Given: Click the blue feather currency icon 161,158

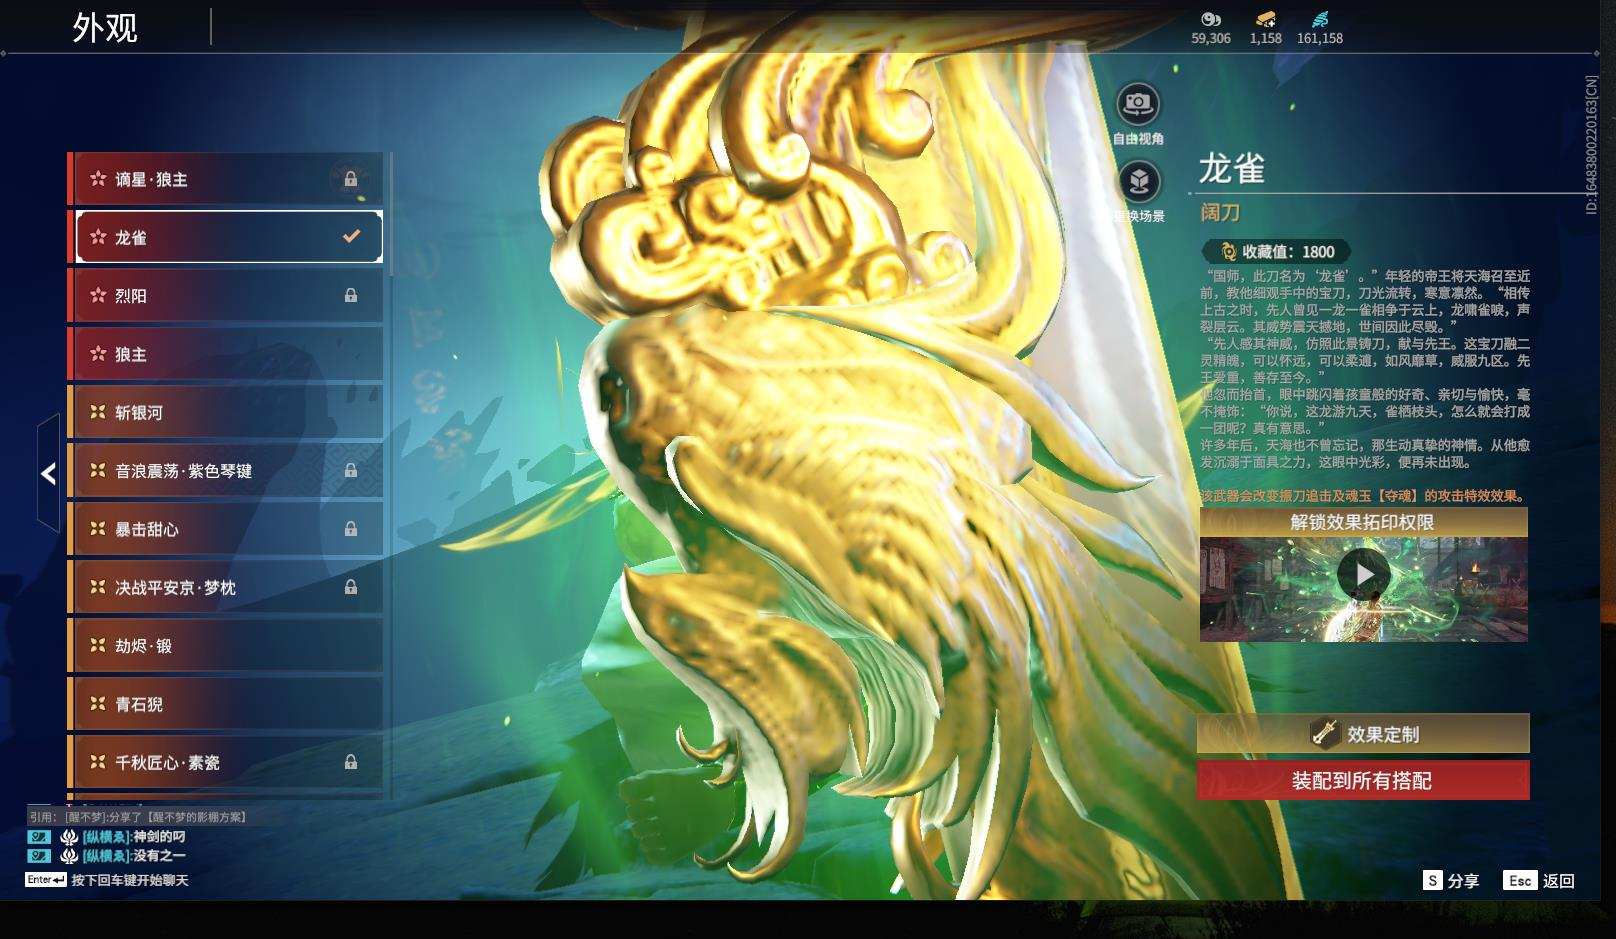Looking at the screenshot, I should pyautogui.click(x=1320, y=18).
